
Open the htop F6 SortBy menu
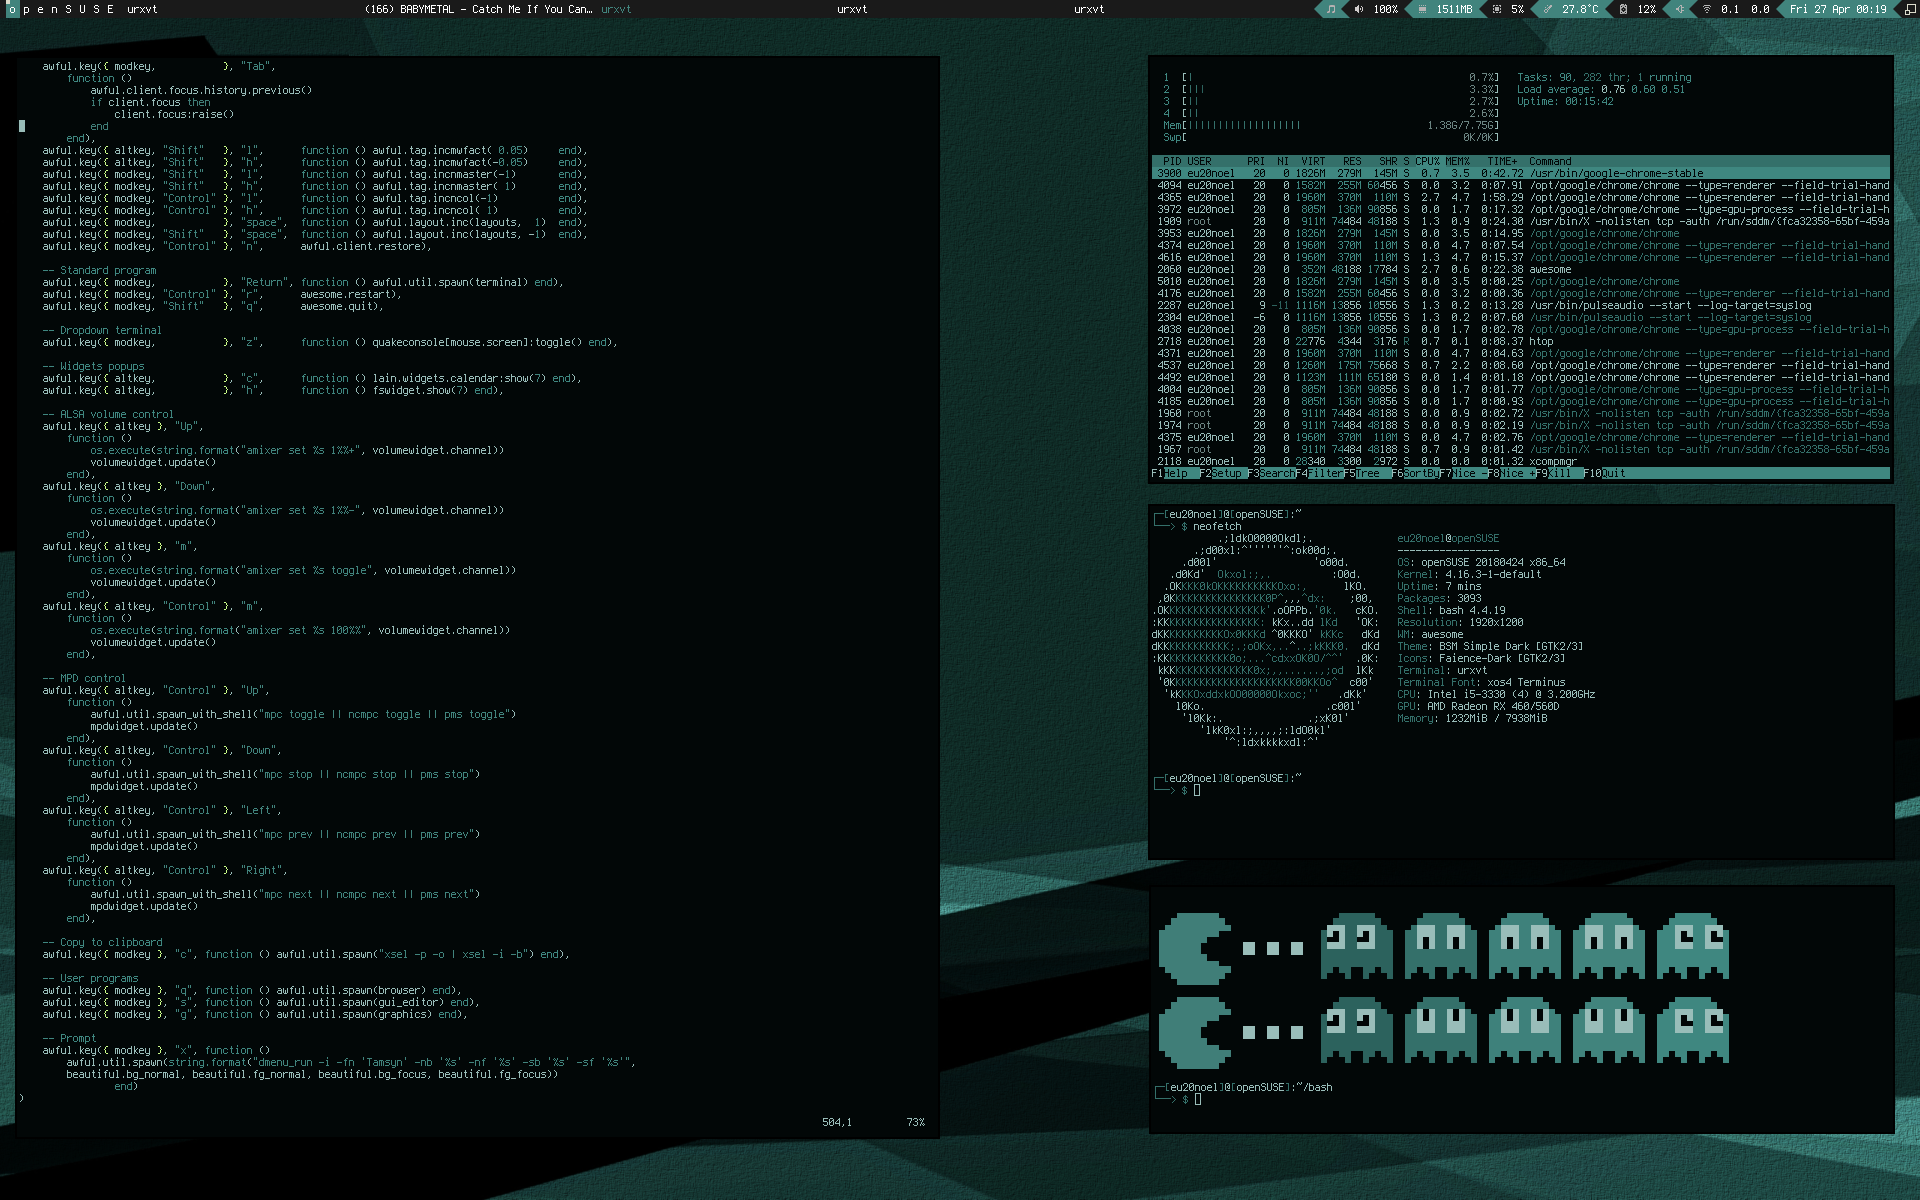pos(1416,474)
